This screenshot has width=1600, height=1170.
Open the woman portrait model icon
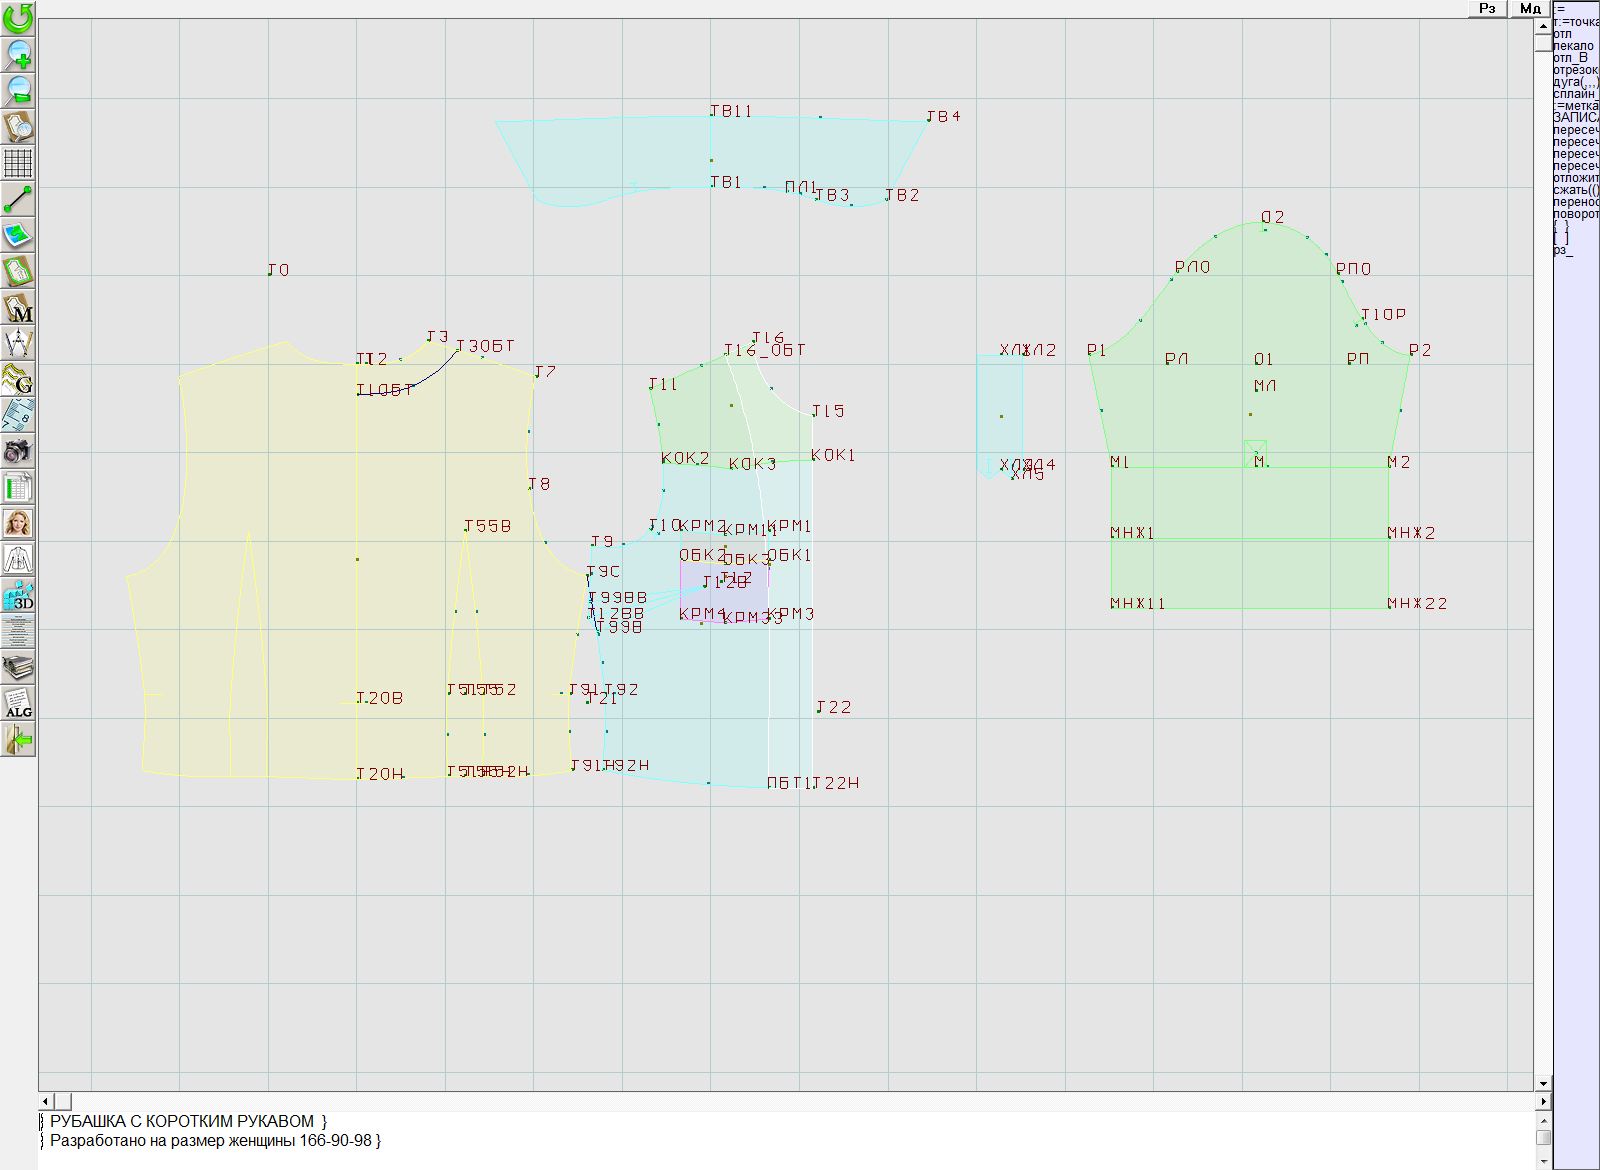coord(18,523)
